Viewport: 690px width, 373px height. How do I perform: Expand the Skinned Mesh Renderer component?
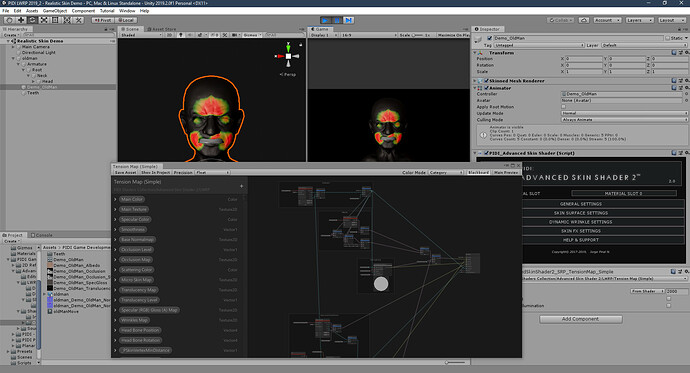pos(475,81)
